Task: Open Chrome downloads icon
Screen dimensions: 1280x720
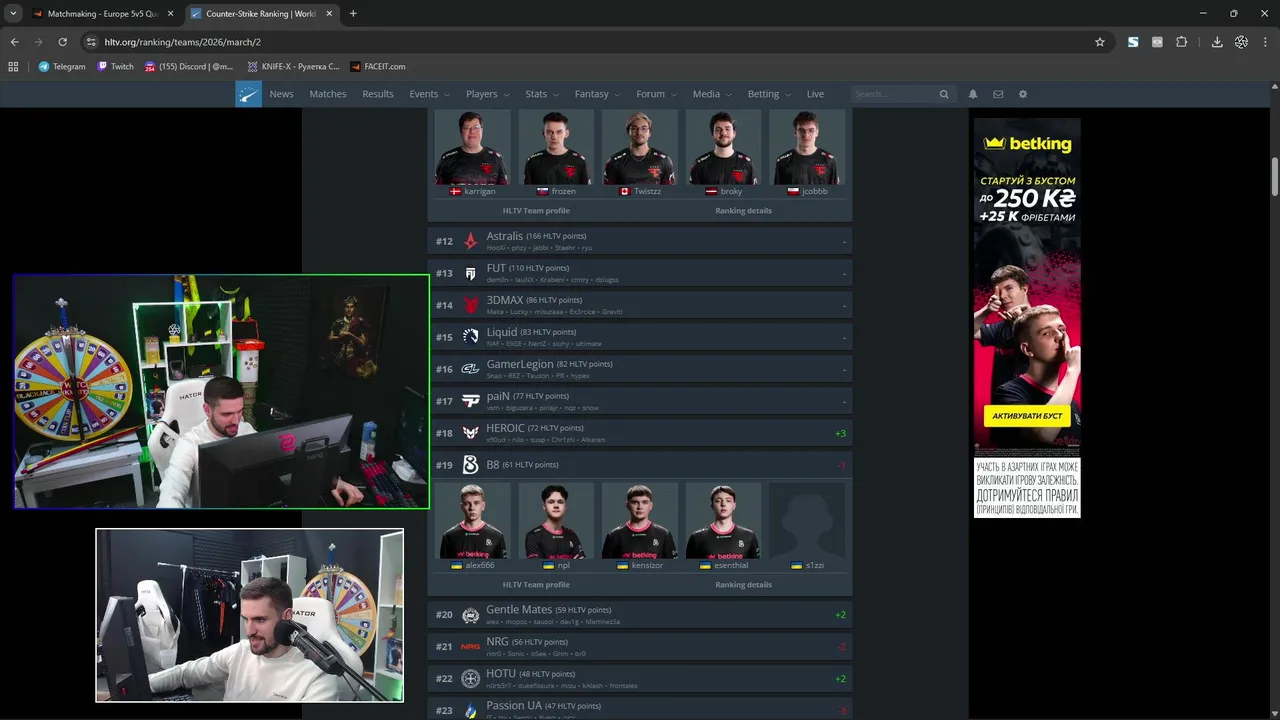Action: (1217, 42)
